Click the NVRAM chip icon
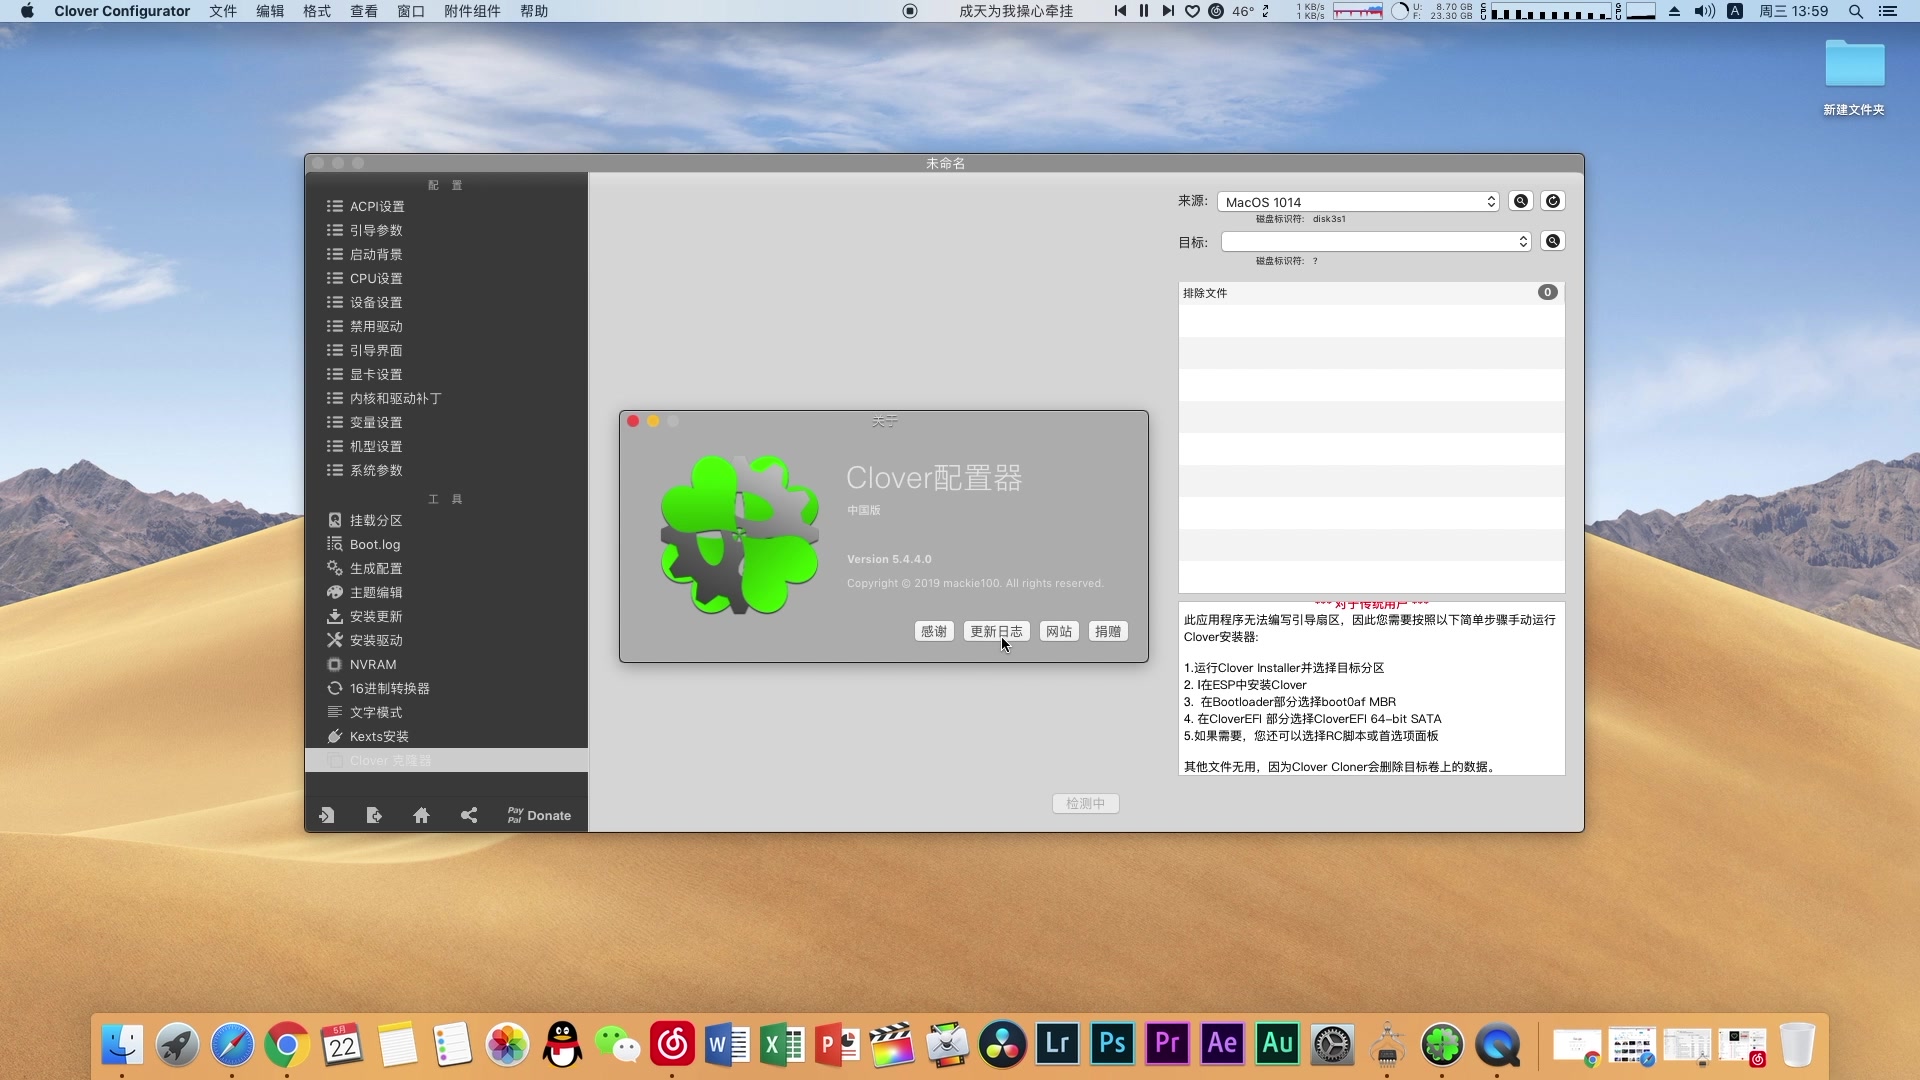Screen dimensions: 1920x1080 335,664
